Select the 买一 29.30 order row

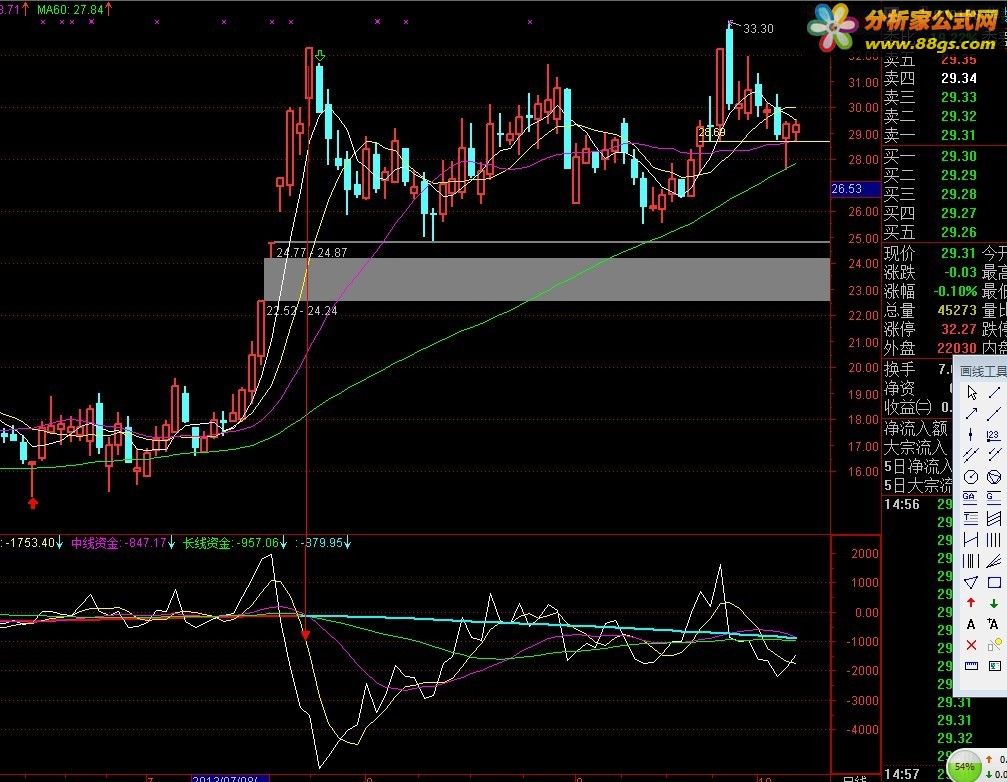pyautogui.click(x=931, y=156)
